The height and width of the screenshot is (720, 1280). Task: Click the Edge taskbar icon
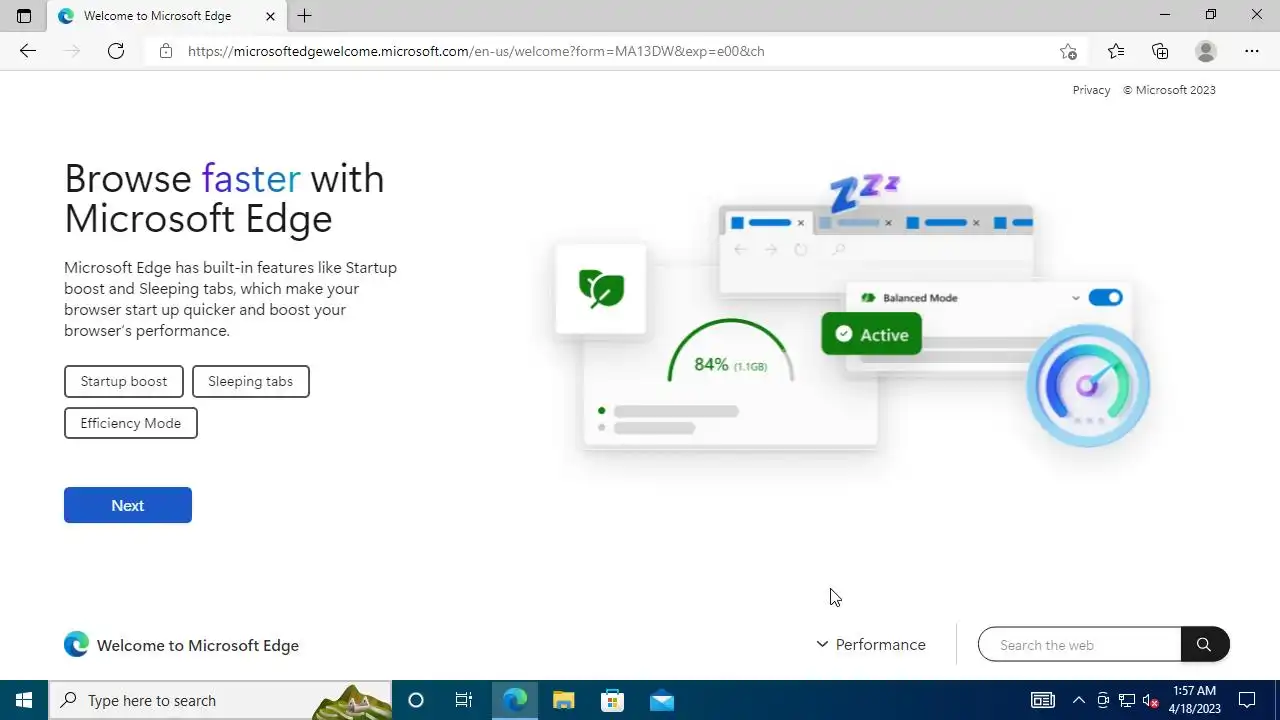point(515,700)
